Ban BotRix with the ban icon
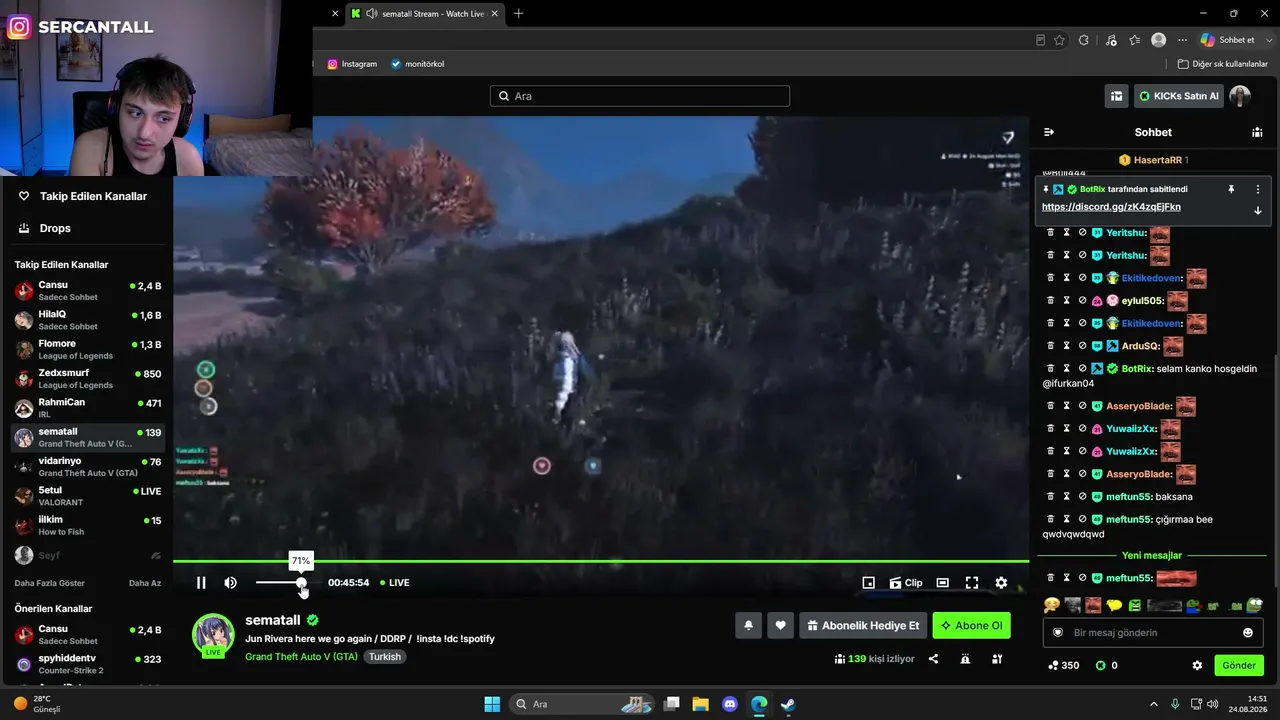Viewport: 1280px width, 720px height. coord(1082,369)
